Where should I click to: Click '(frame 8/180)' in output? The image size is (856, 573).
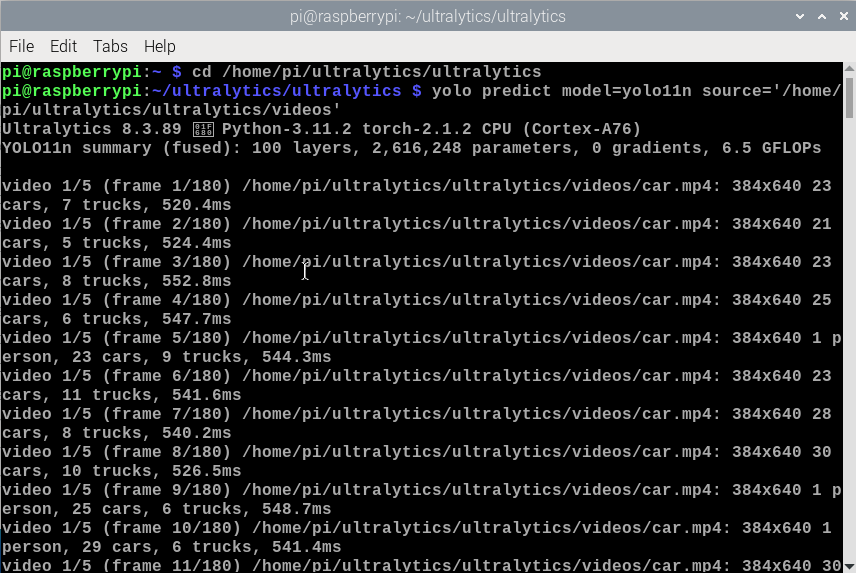[x=167, y=452]
